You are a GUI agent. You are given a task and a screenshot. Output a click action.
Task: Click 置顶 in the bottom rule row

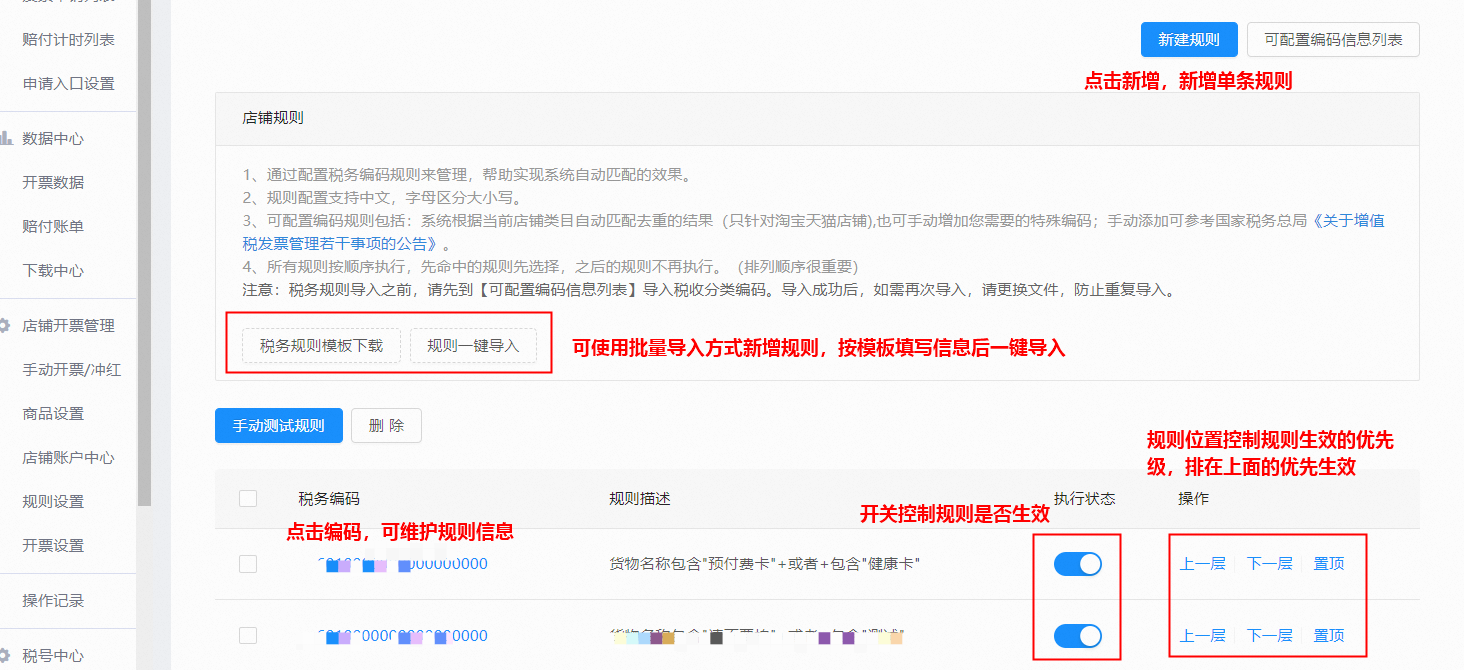pyautogui.click(x=1329, y=635)
